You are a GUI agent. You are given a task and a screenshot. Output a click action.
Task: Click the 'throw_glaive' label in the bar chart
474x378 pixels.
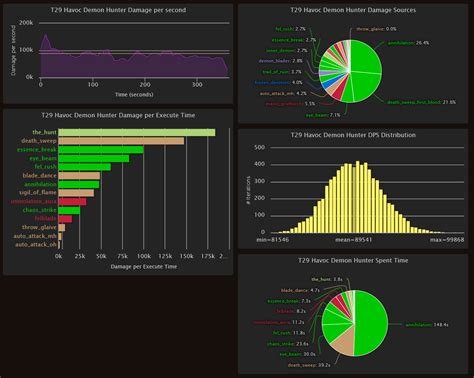coord(39,227)
